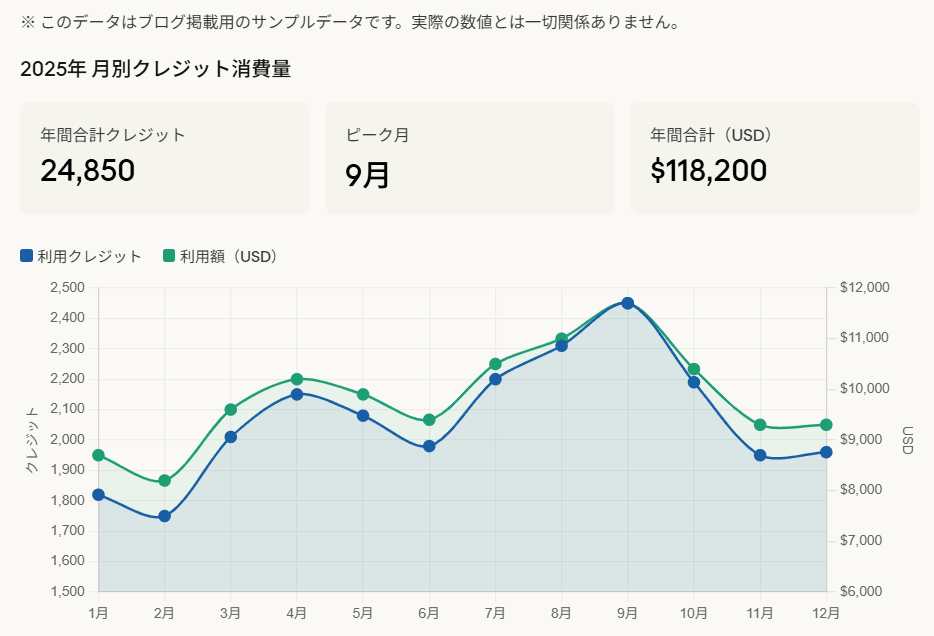Image resolution: width=934 pixels, height=636 pixels.
Task: Click the green USD point for 3月
Action: (x=231, y=409)
